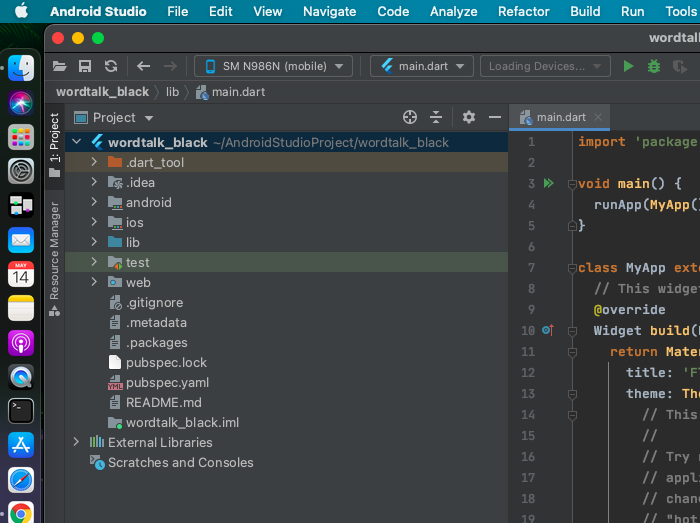This screenshot has height=523, width=700.
Task: Select wordtalk_black.iml in the tree
Action: [182, 423]
